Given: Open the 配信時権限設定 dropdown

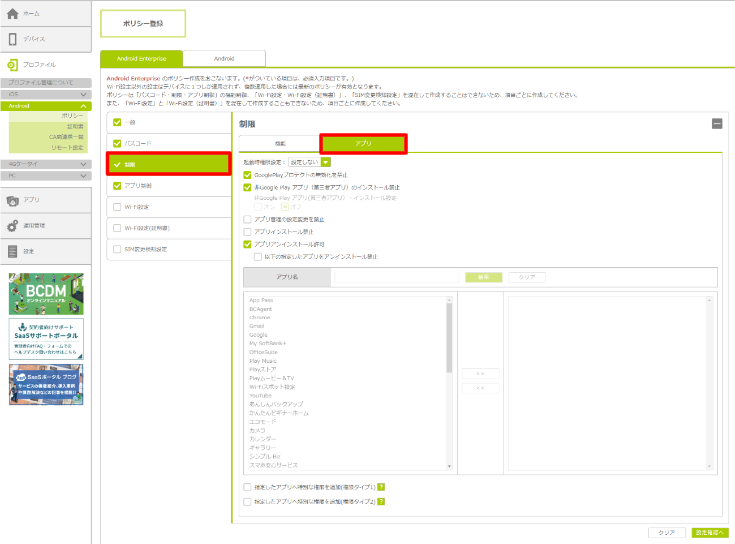Looking at the screenshot, I should click(x=327, y=162).
